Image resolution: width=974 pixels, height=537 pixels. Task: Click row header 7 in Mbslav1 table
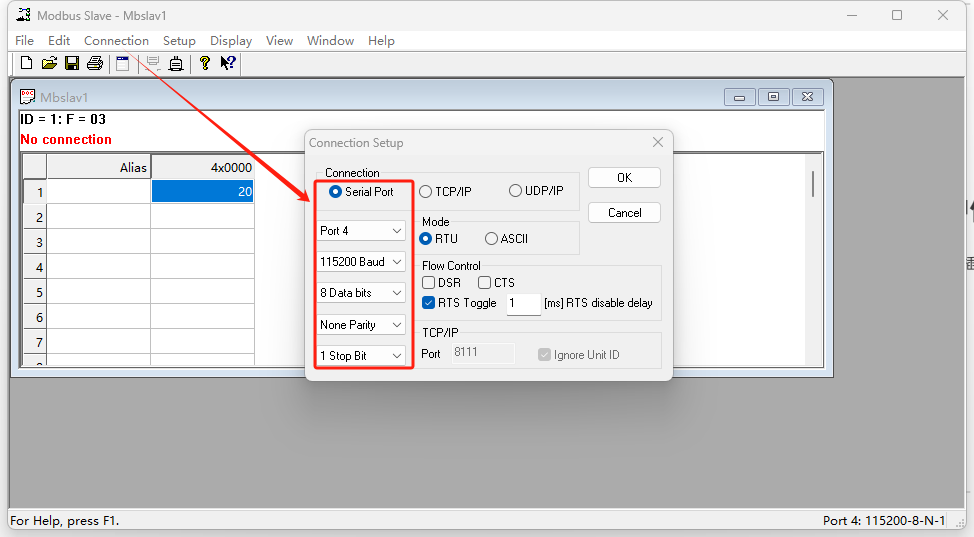(x=35, y=342)
